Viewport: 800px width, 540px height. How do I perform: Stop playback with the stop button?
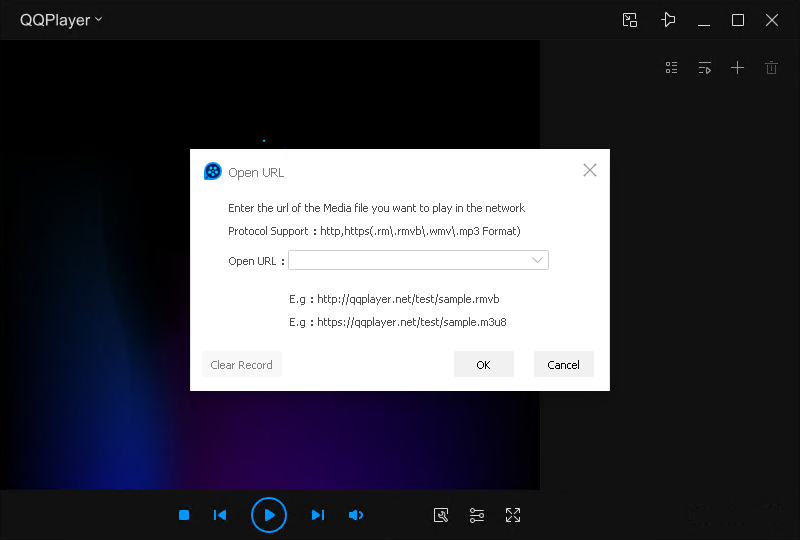point(184,515)
